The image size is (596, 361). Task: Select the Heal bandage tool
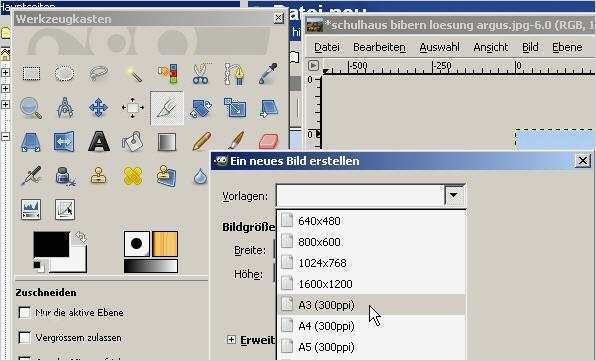(133, 176)
